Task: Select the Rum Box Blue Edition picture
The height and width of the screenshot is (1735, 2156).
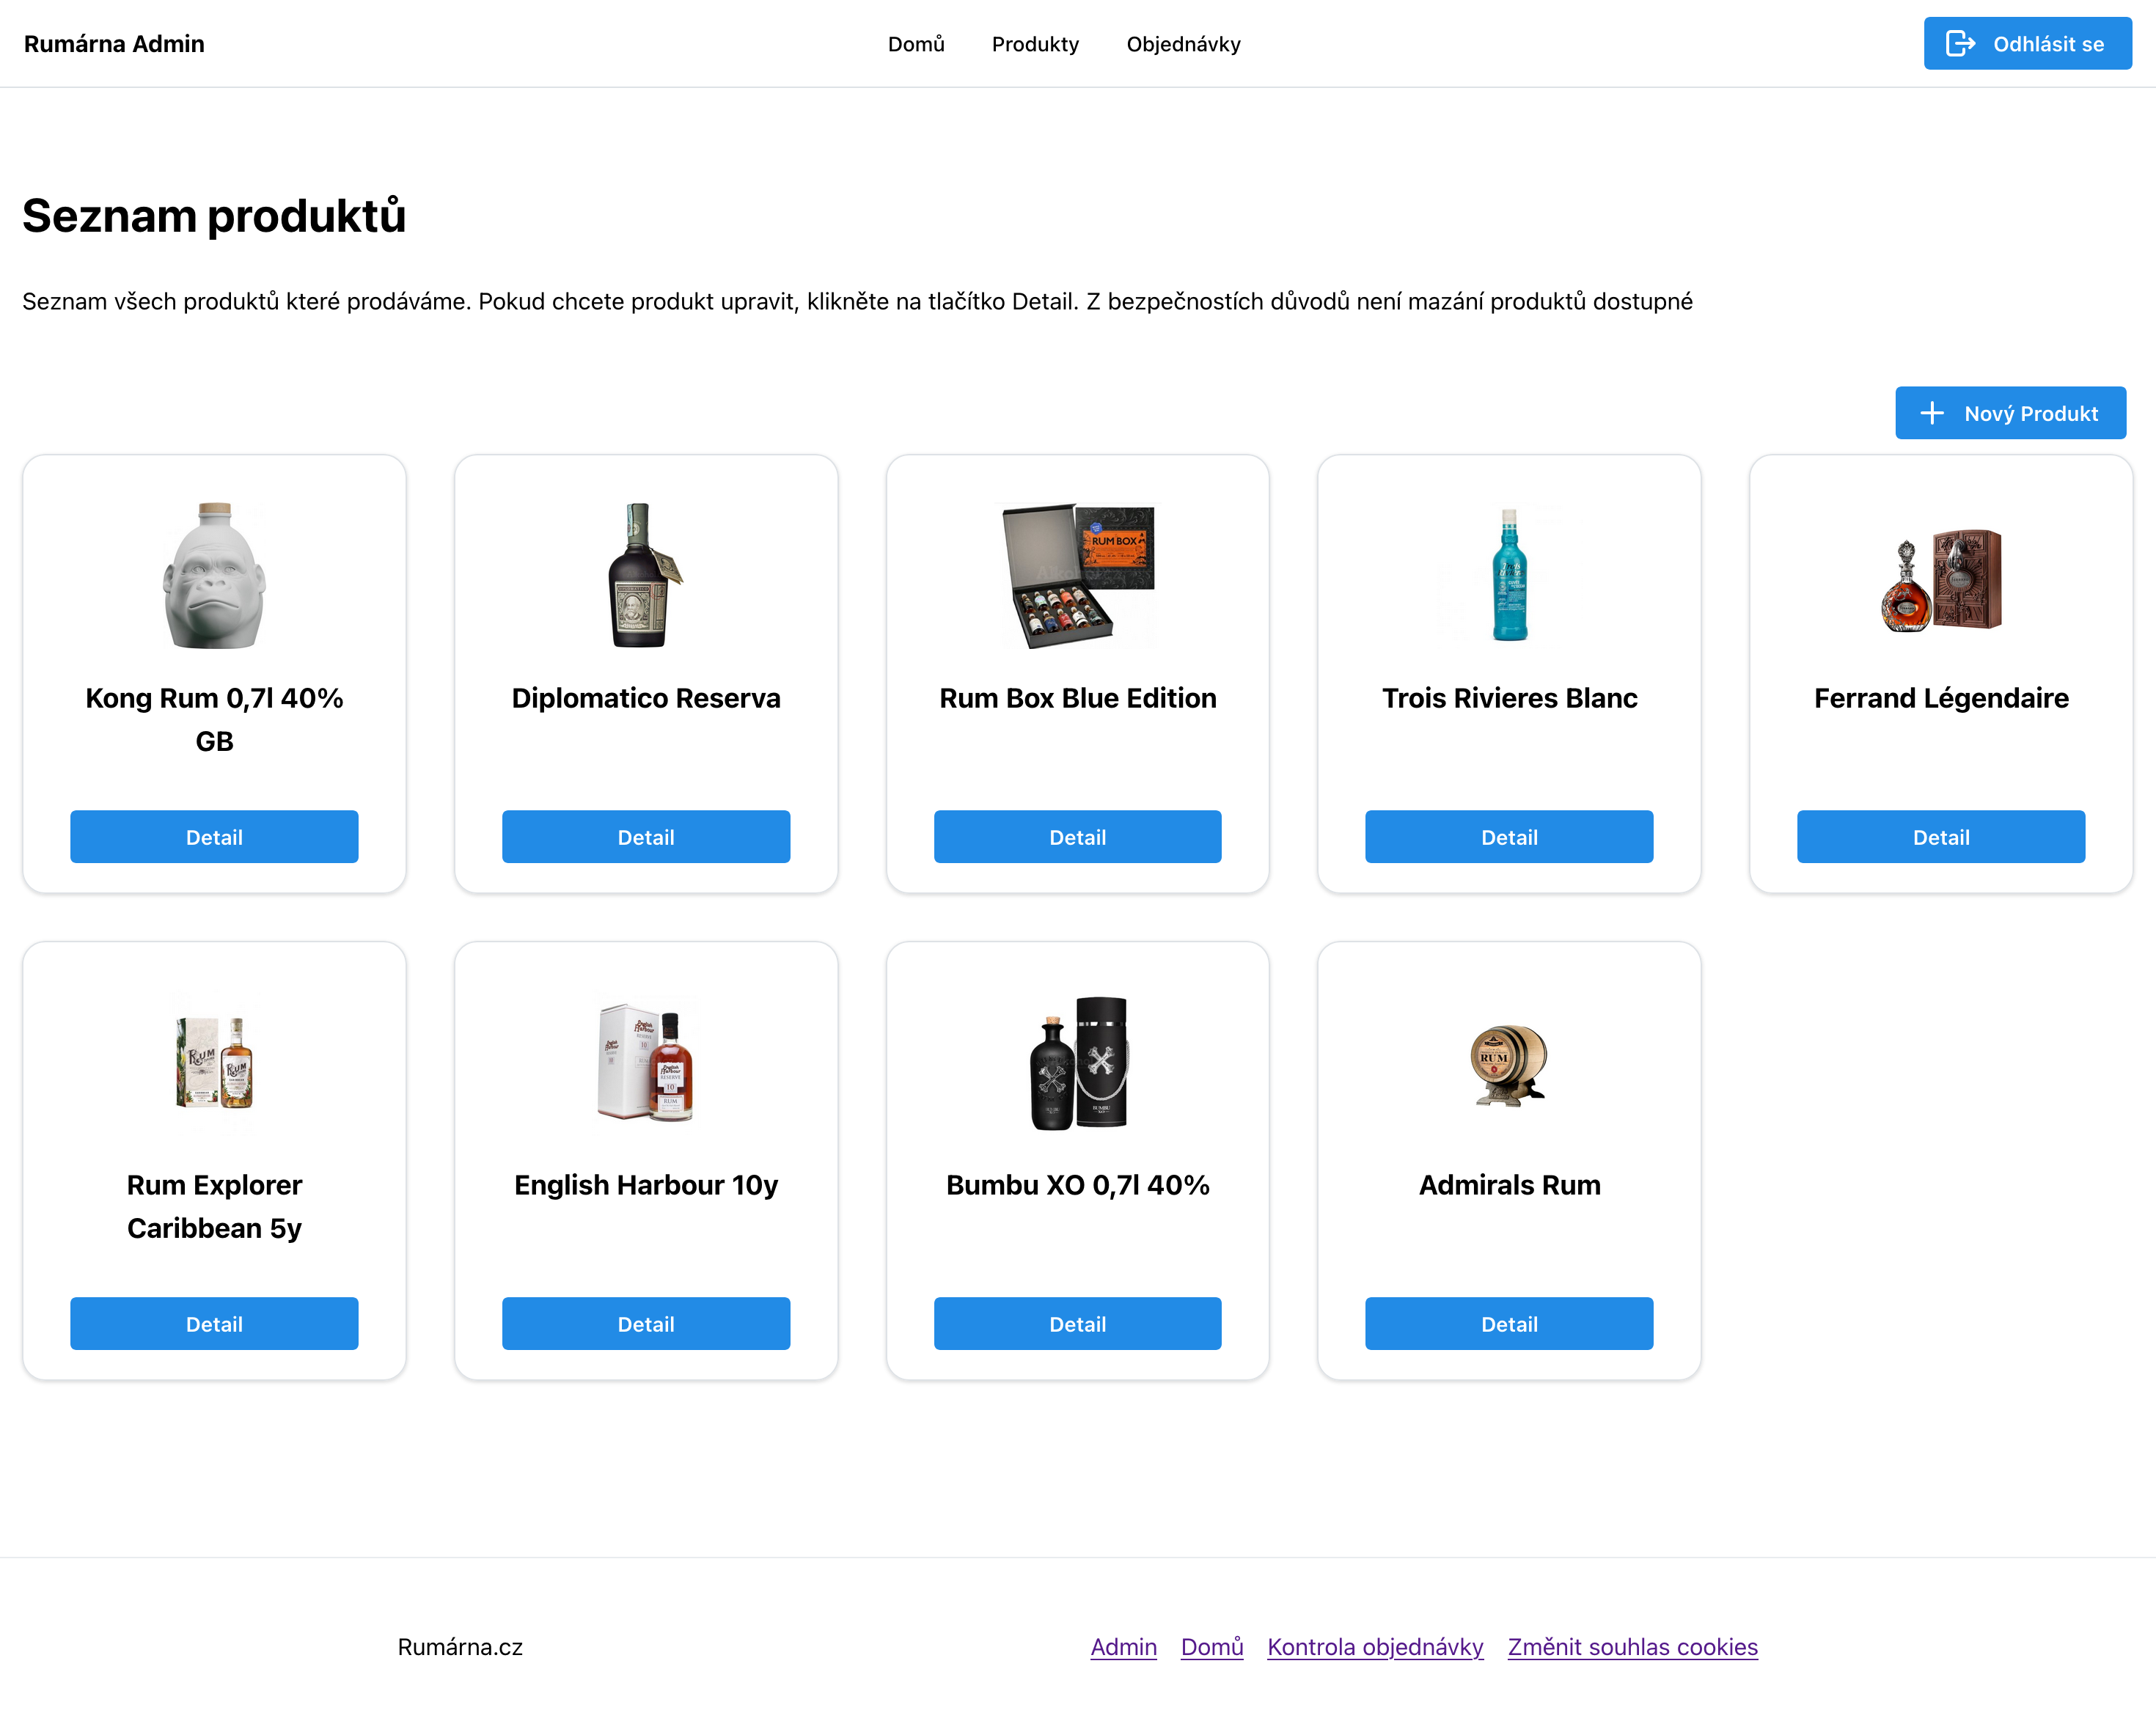Action: tap(1078, 575)
